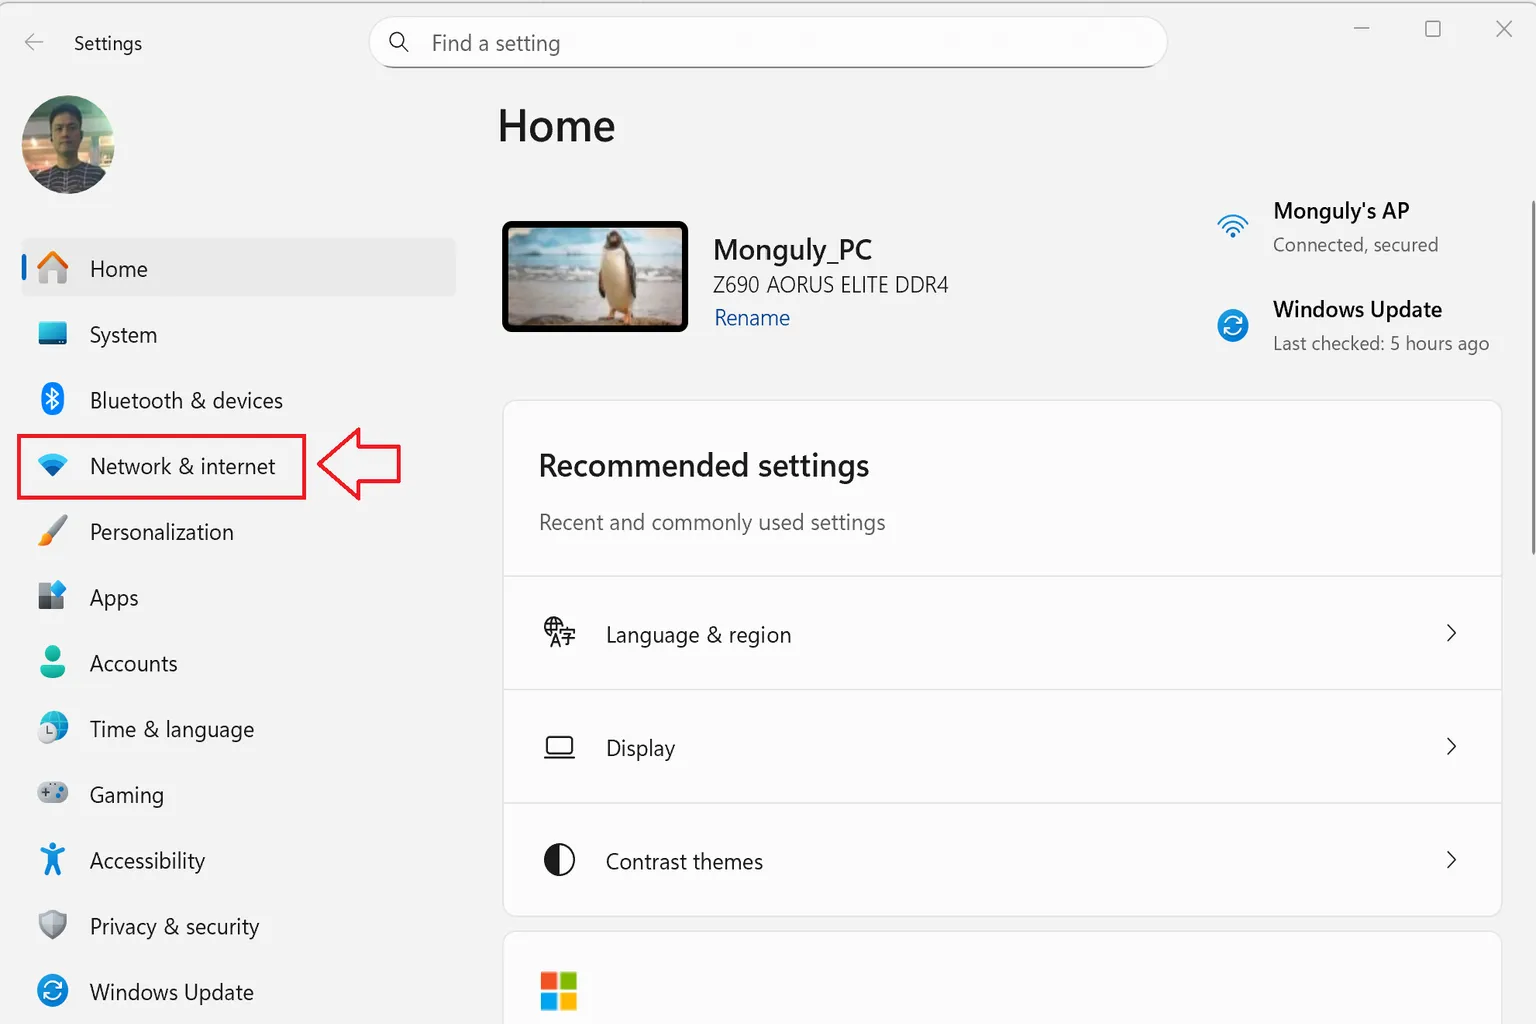This screenshot has height=1024, width=1536.
Task: Click Windows Update status at top right
Action: click(x=1353, y=326)
